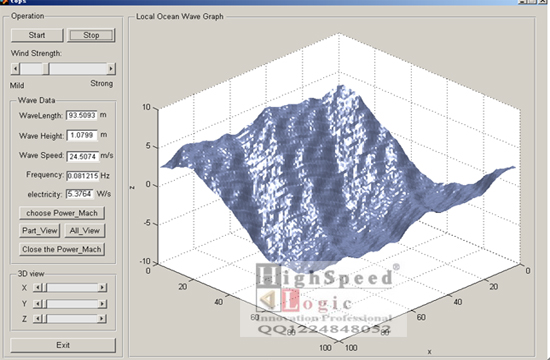Screen dimensions: 550x360
Task: Click the Y view slider right arrow
Action: click(x=102, y=304)
